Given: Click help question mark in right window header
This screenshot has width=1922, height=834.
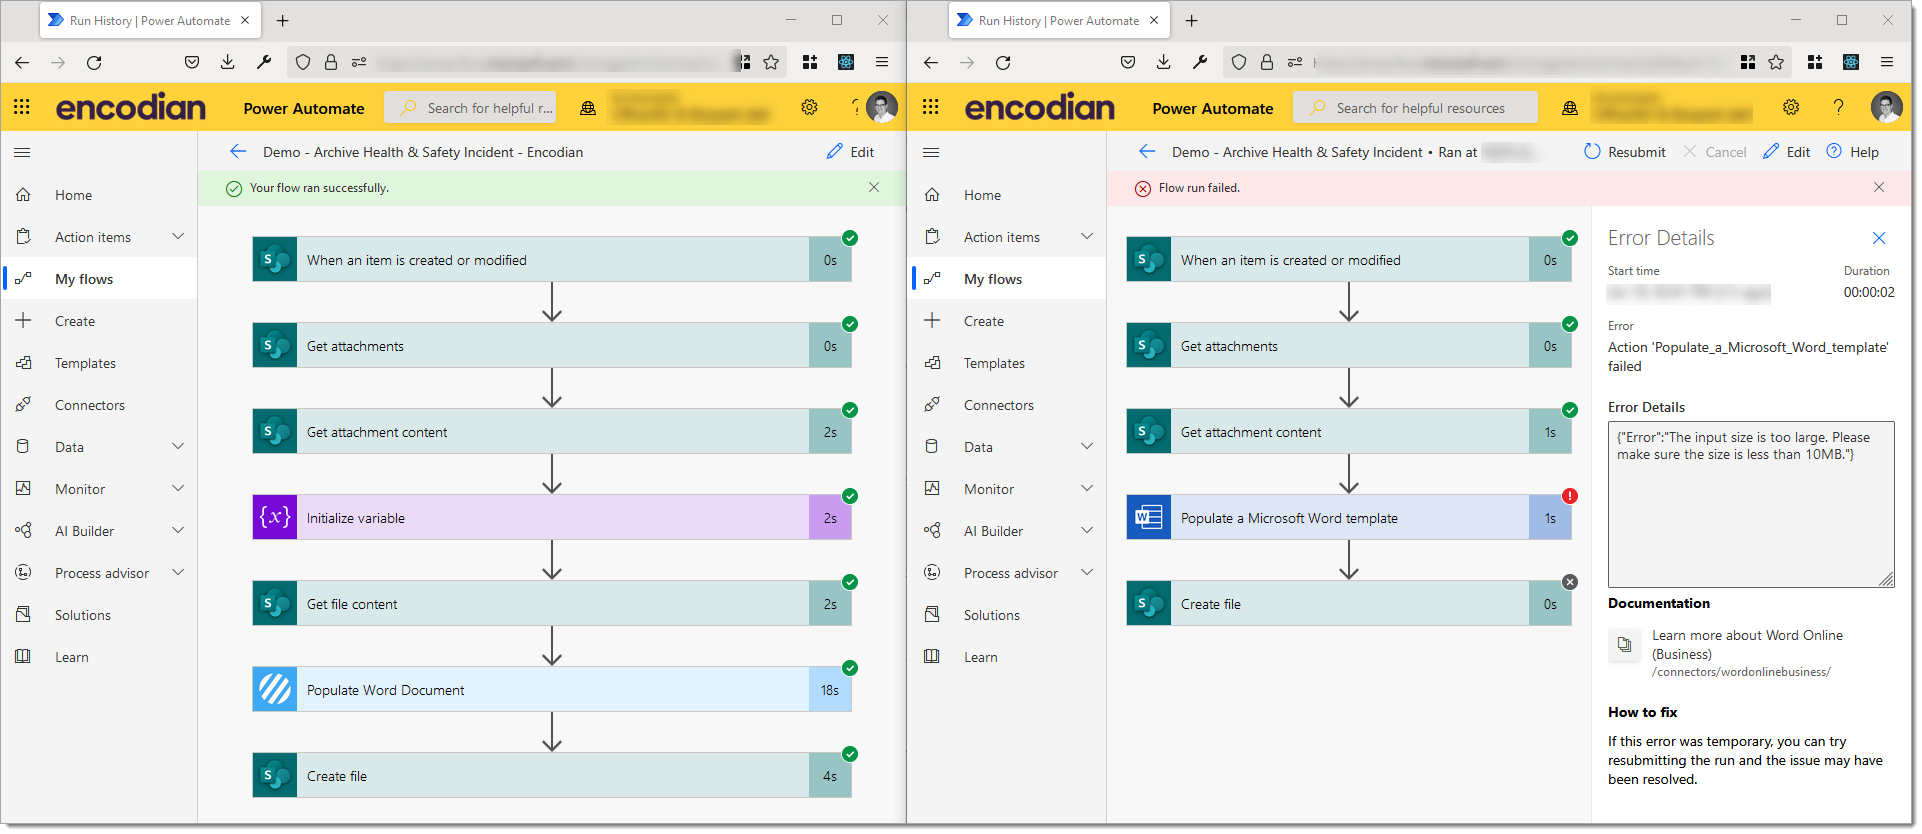Looking at the screenshot, I should 1838,107.
